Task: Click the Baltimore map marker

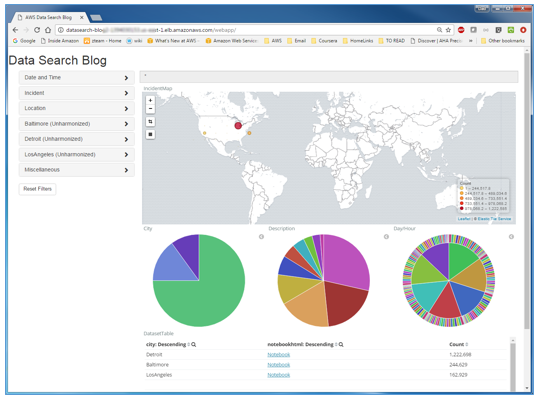Action: coord(249,133)
